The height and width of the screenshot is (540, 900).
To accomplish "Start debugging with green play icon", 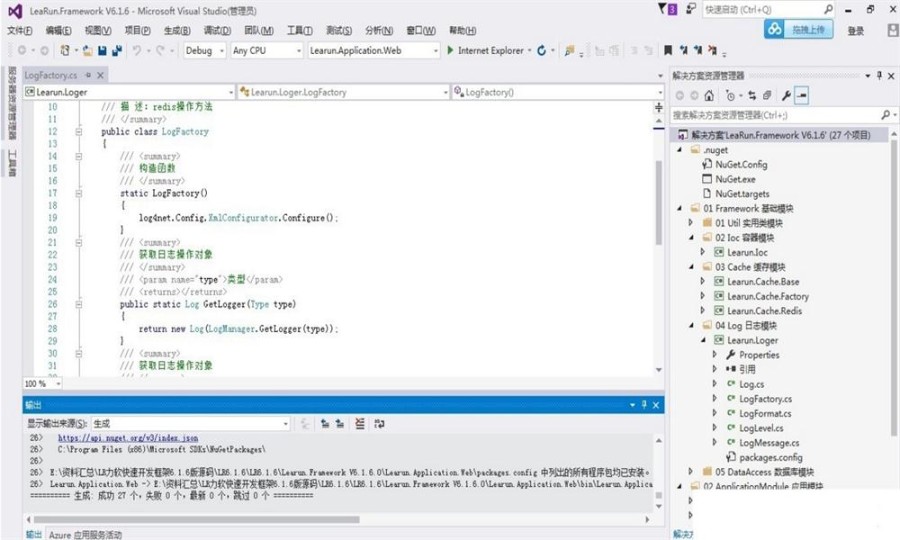I will click(450, 50).
